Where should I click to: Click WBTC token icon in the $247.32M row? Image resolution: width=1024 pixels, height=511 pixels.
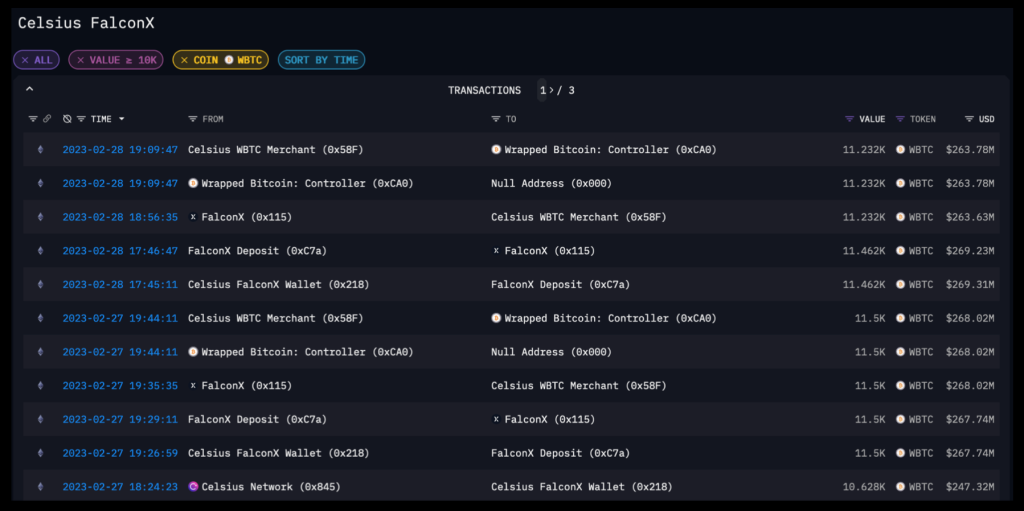click(901, 487)
